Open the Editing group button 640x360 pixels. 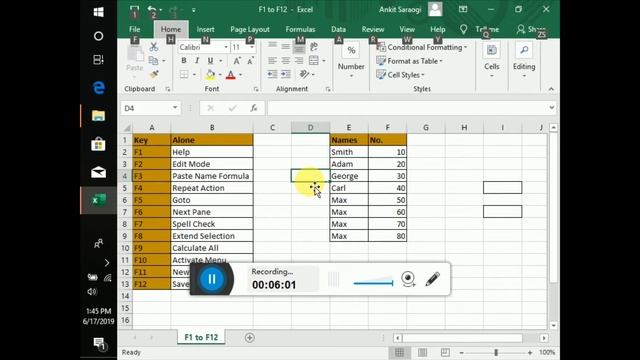pos(524,60)
